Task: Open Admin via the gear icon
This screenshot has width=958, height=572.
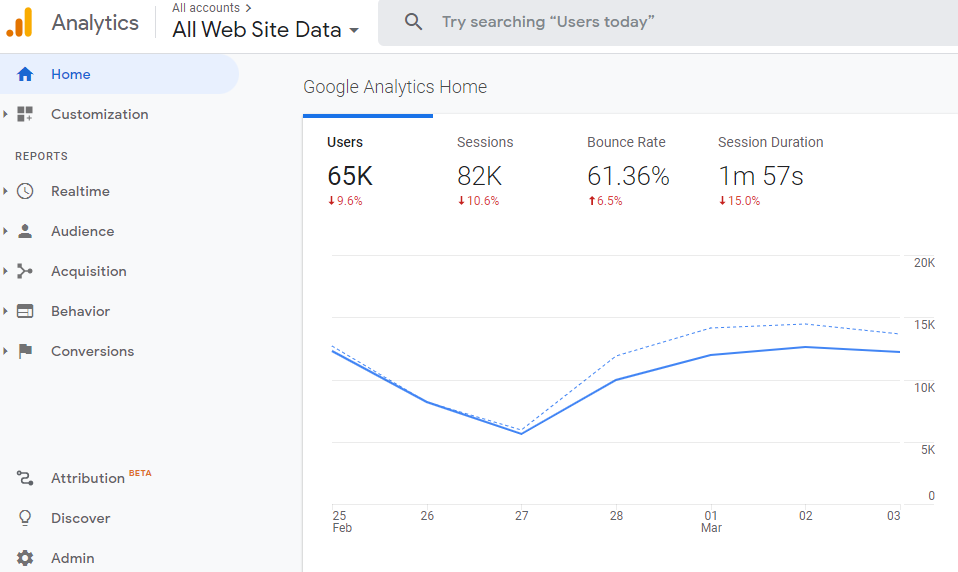Action: pyautogui.click(x=25, y=558)
